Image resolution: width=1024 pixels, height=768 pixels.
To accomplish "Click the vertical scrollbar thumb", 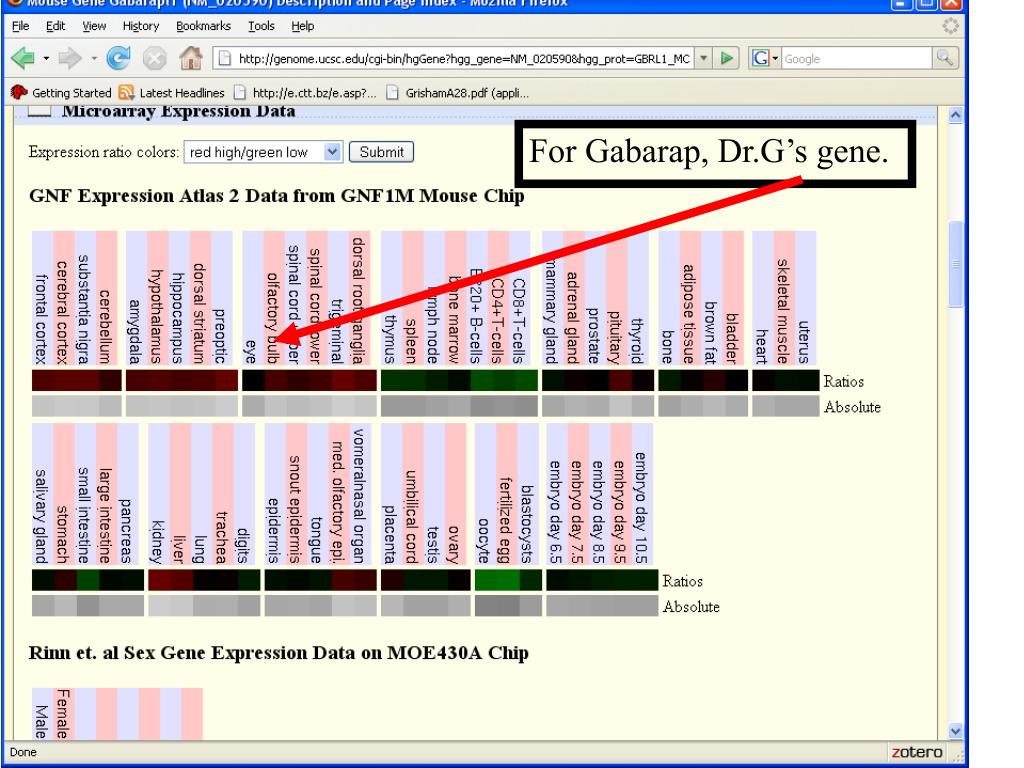I will point(955,264).
